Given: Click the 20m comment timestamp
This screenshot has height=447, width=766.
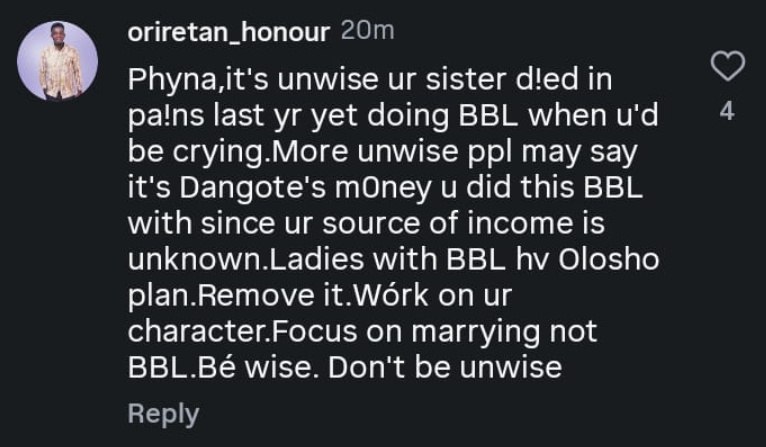Looking at the screenshot, I should (x=367, y=32).
